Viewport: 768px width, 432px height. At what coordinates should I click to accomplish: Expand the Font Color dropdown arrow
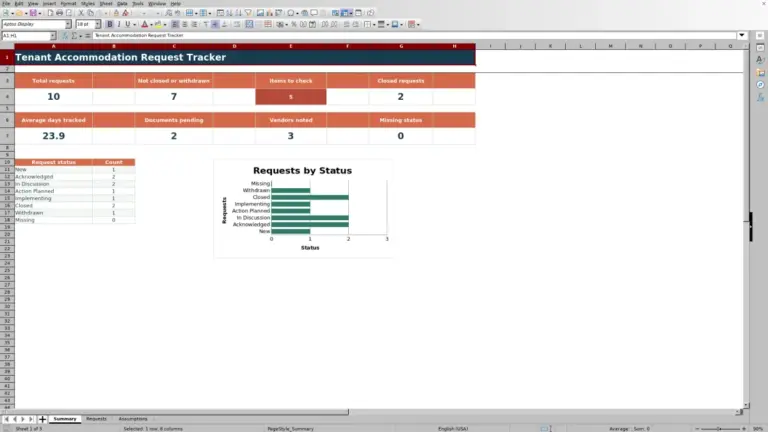pos(151,24)
